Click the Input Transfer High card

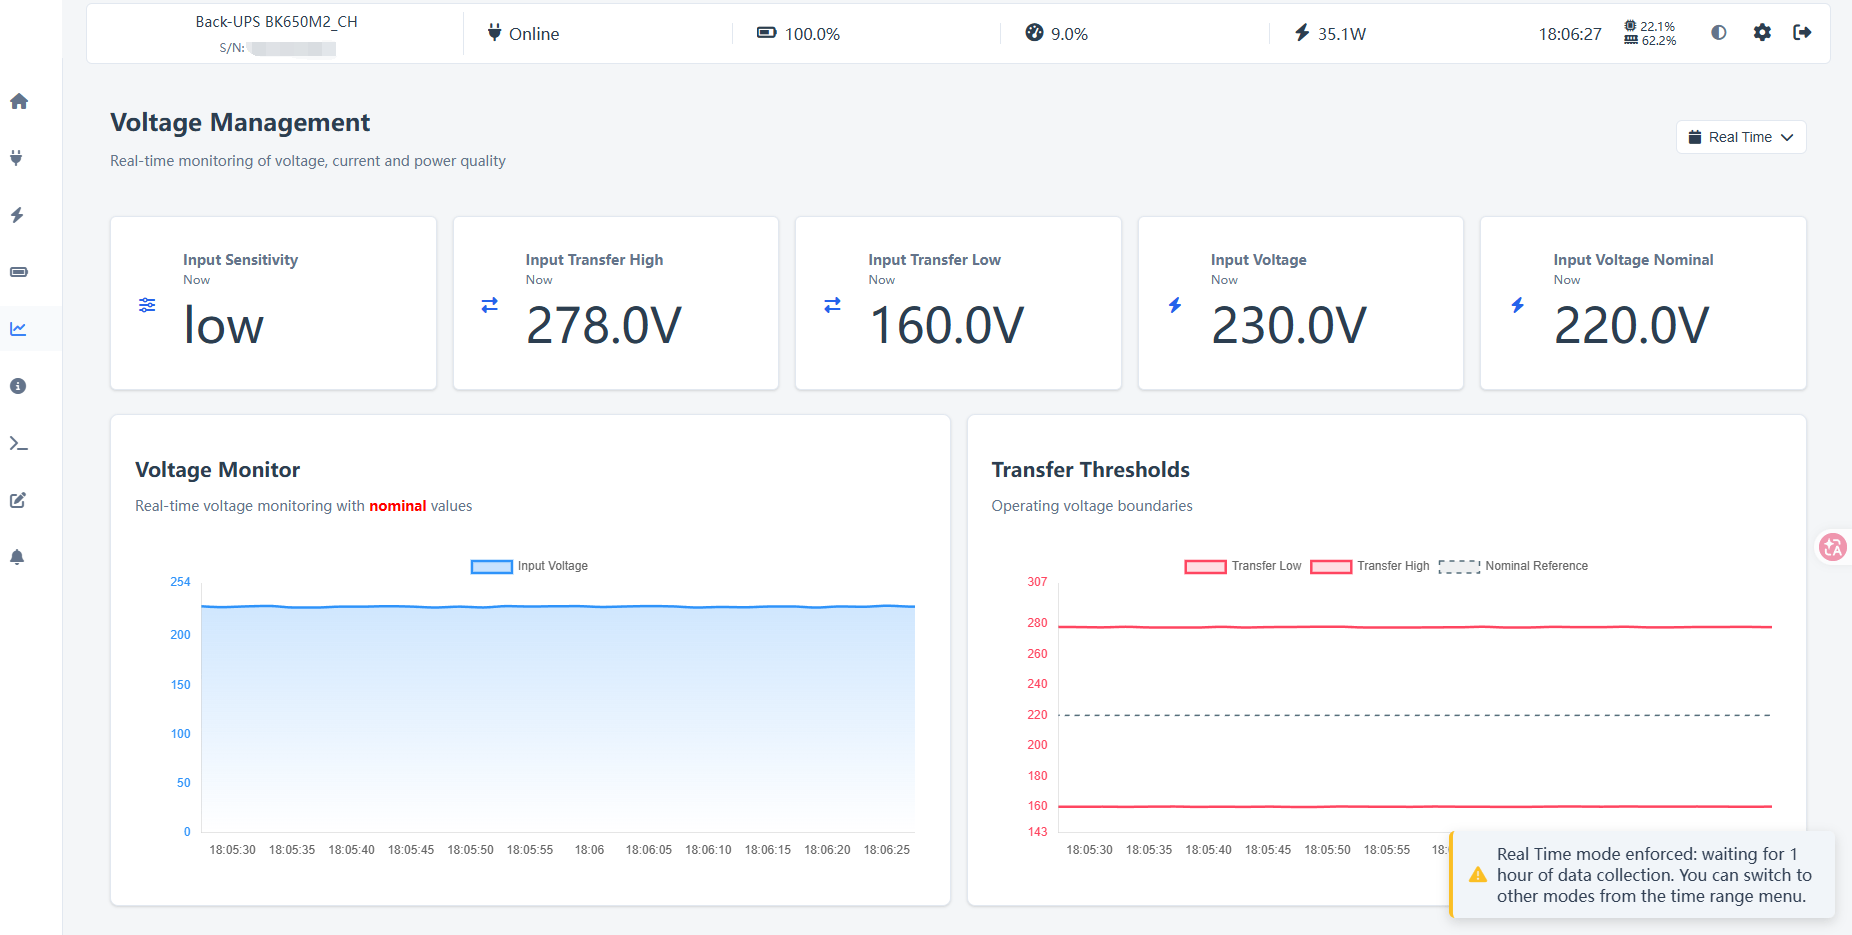pyautogui.click(x=616, y=303)
